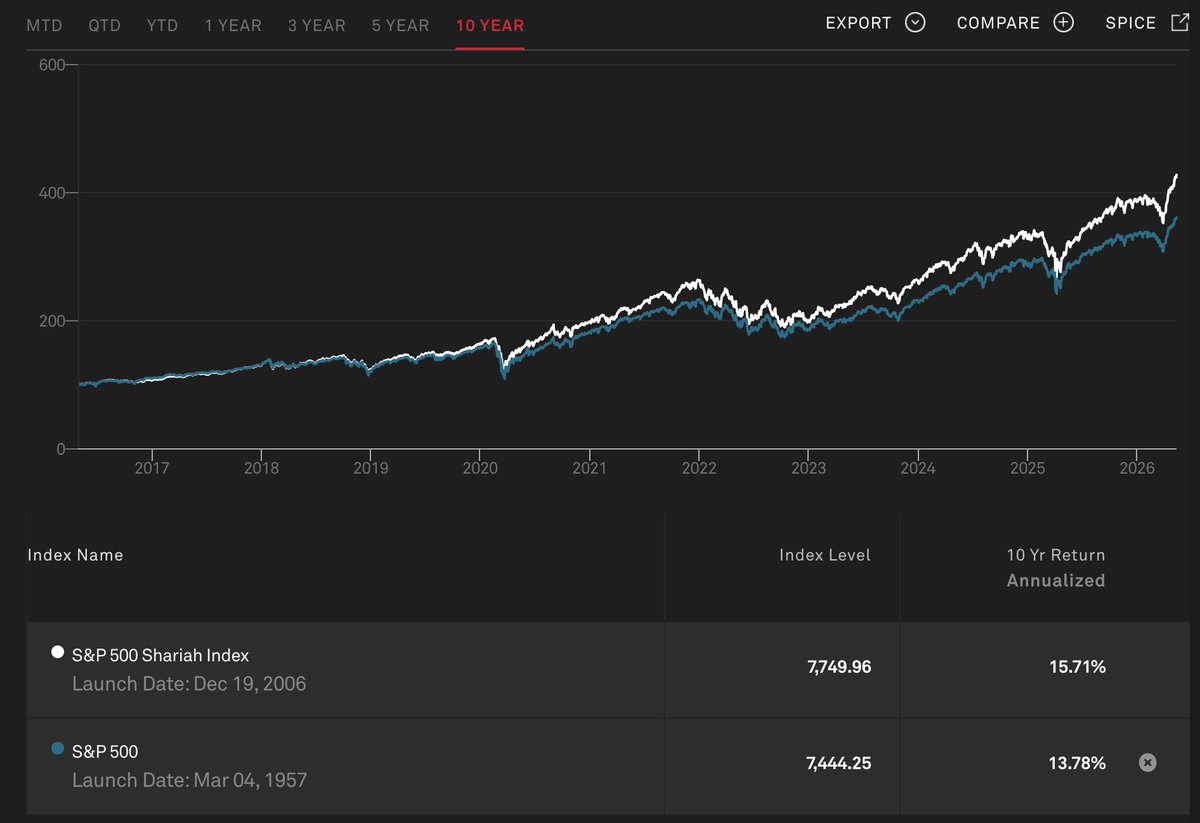
Task: Click the 2025 x-axis year label
Action: [x=1027, y=468]
